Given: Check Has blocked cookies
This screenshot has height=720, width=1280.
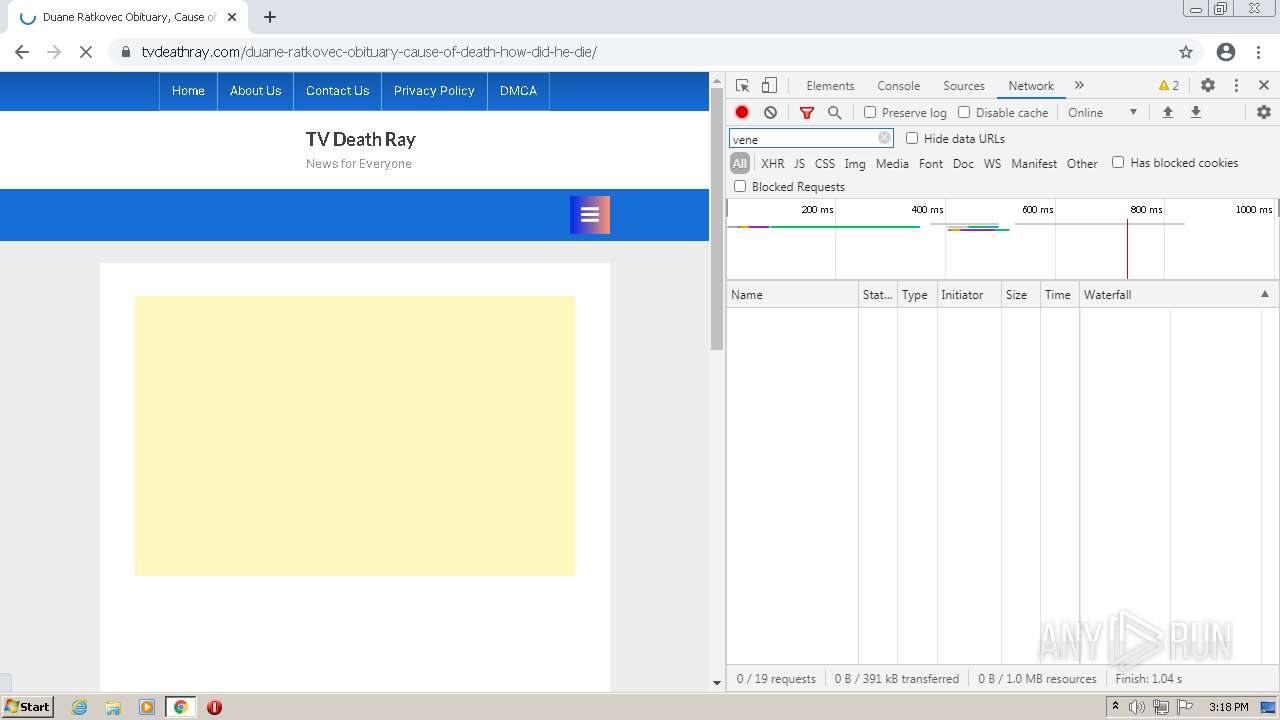Looking at the screenshot, I should click(x=1118, y=162).
